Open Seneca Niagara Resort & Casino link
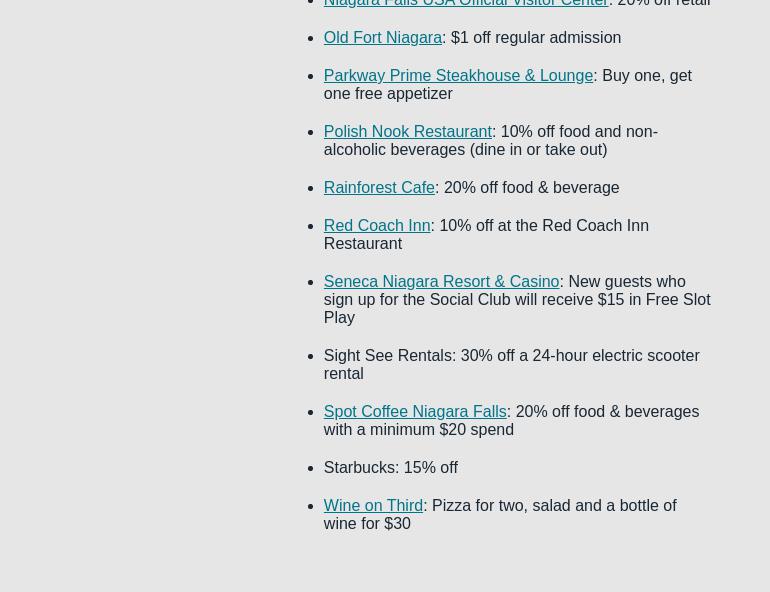The image size is (770, 592). [440, 282]
